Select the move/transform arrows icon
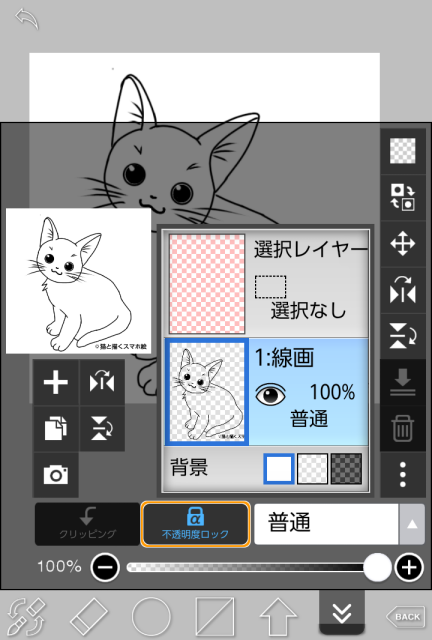432x640 pixels. click(403, 244)
